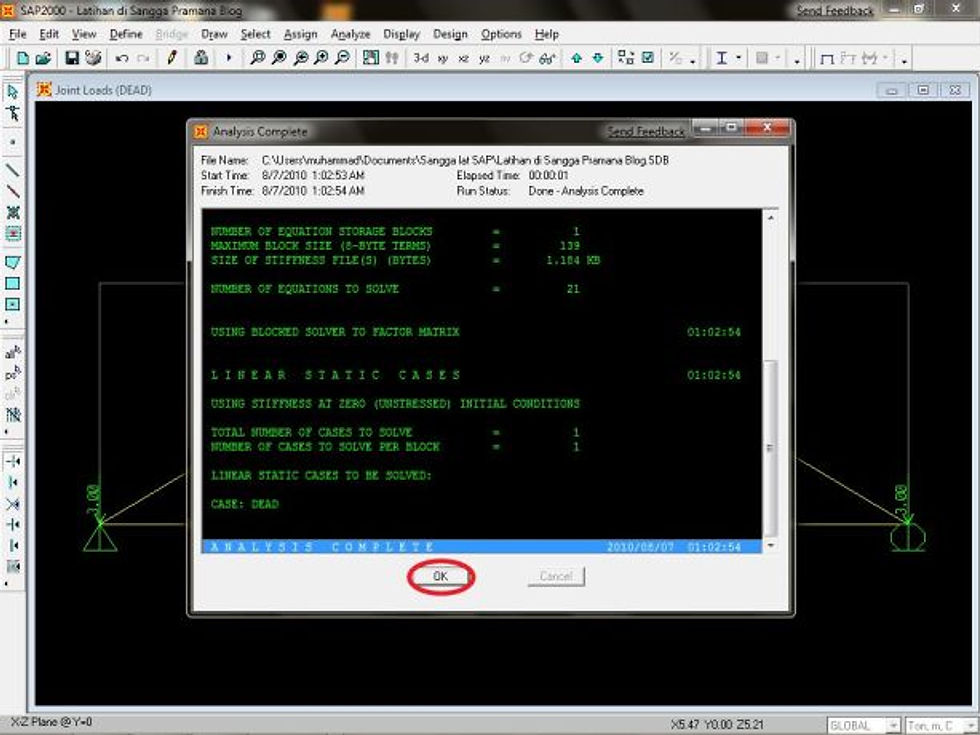
Task: Select the quick draw braces tool
Action: (x=12, y=212)
